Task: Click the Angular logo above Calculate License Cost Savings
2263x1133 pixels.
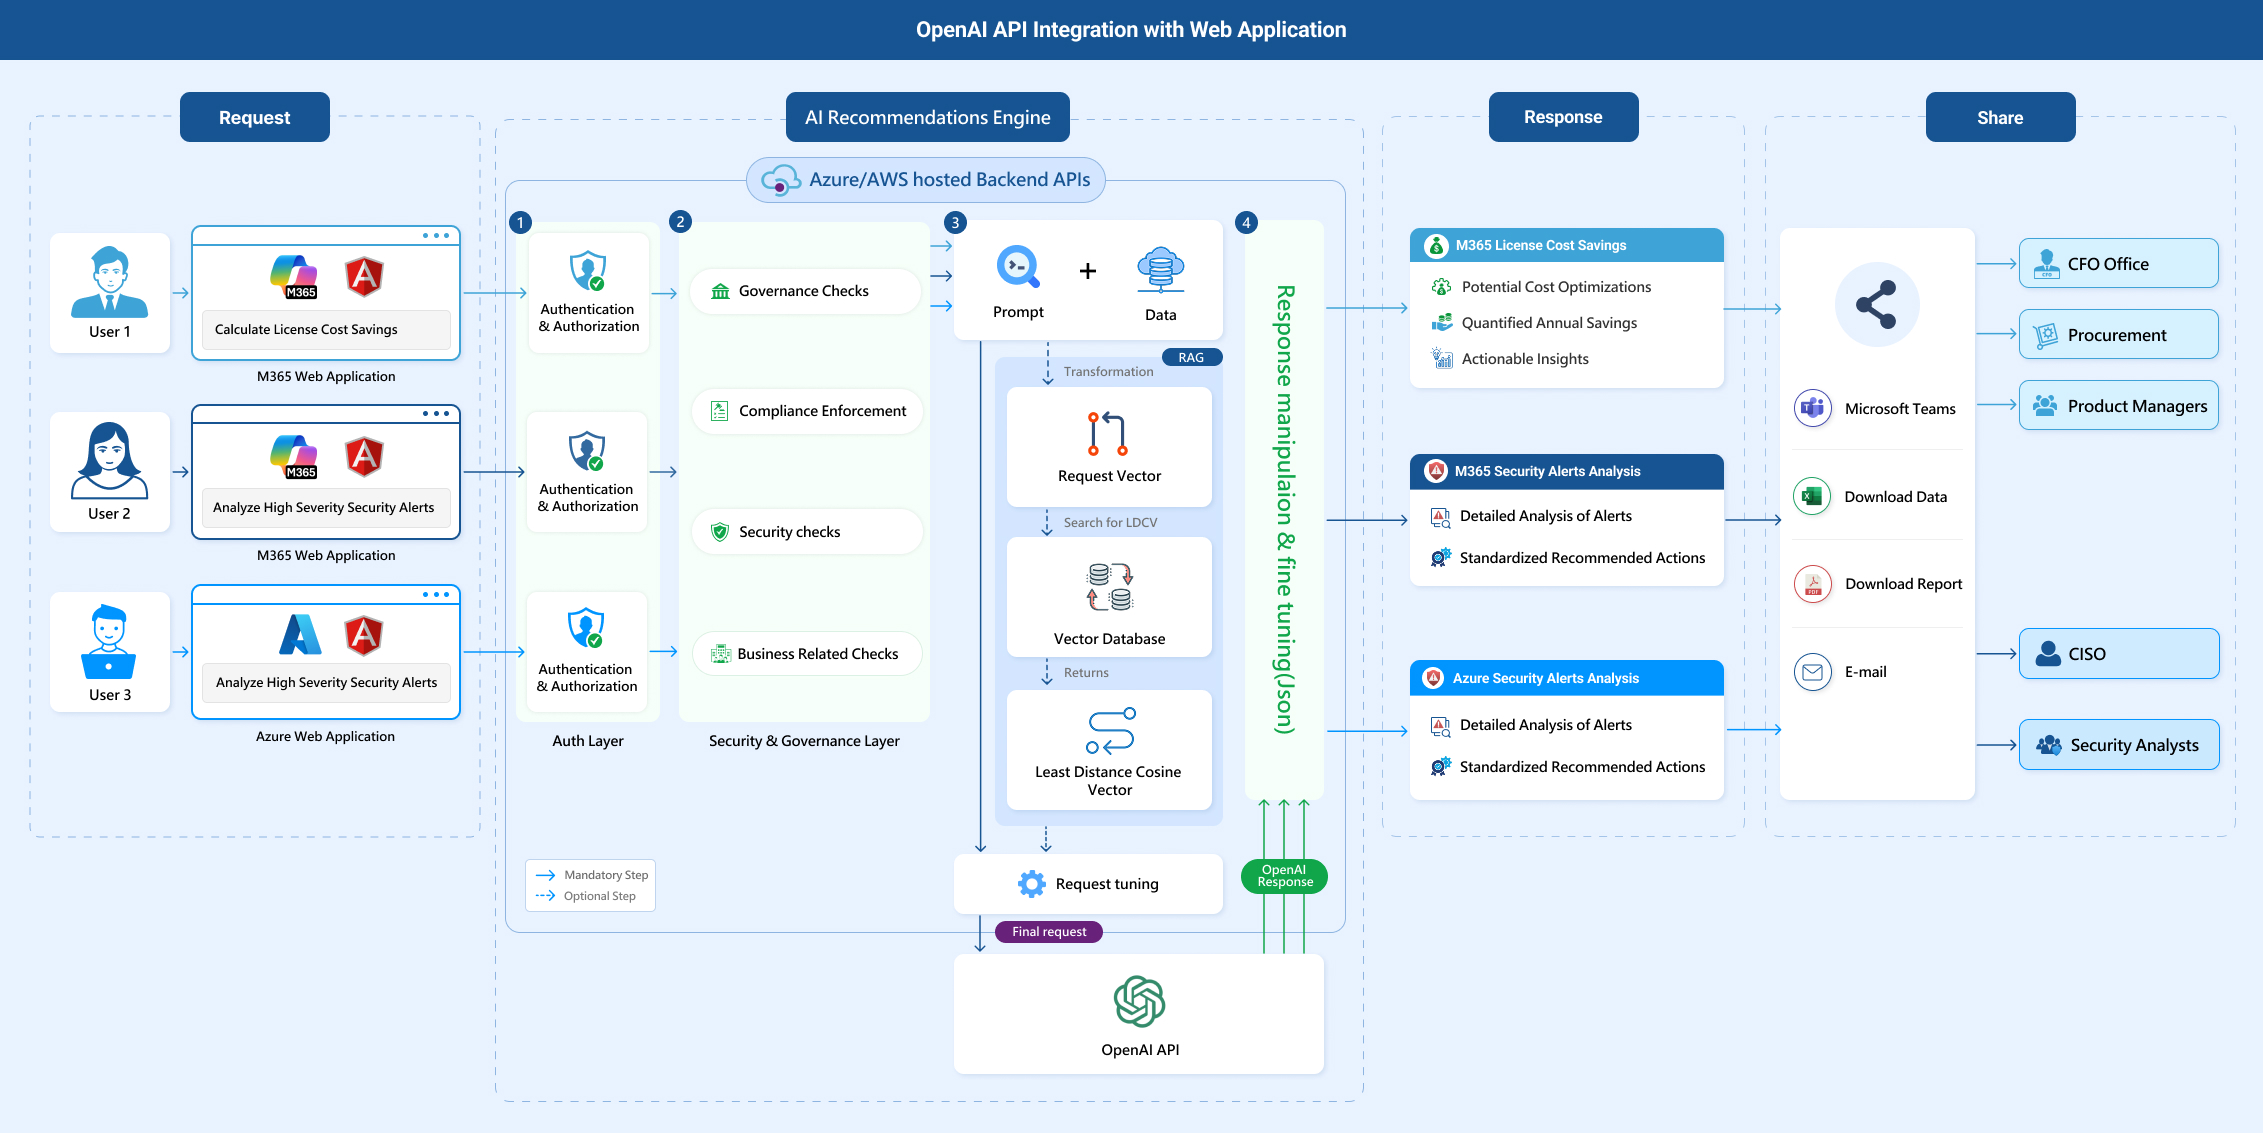Action: 364,277
